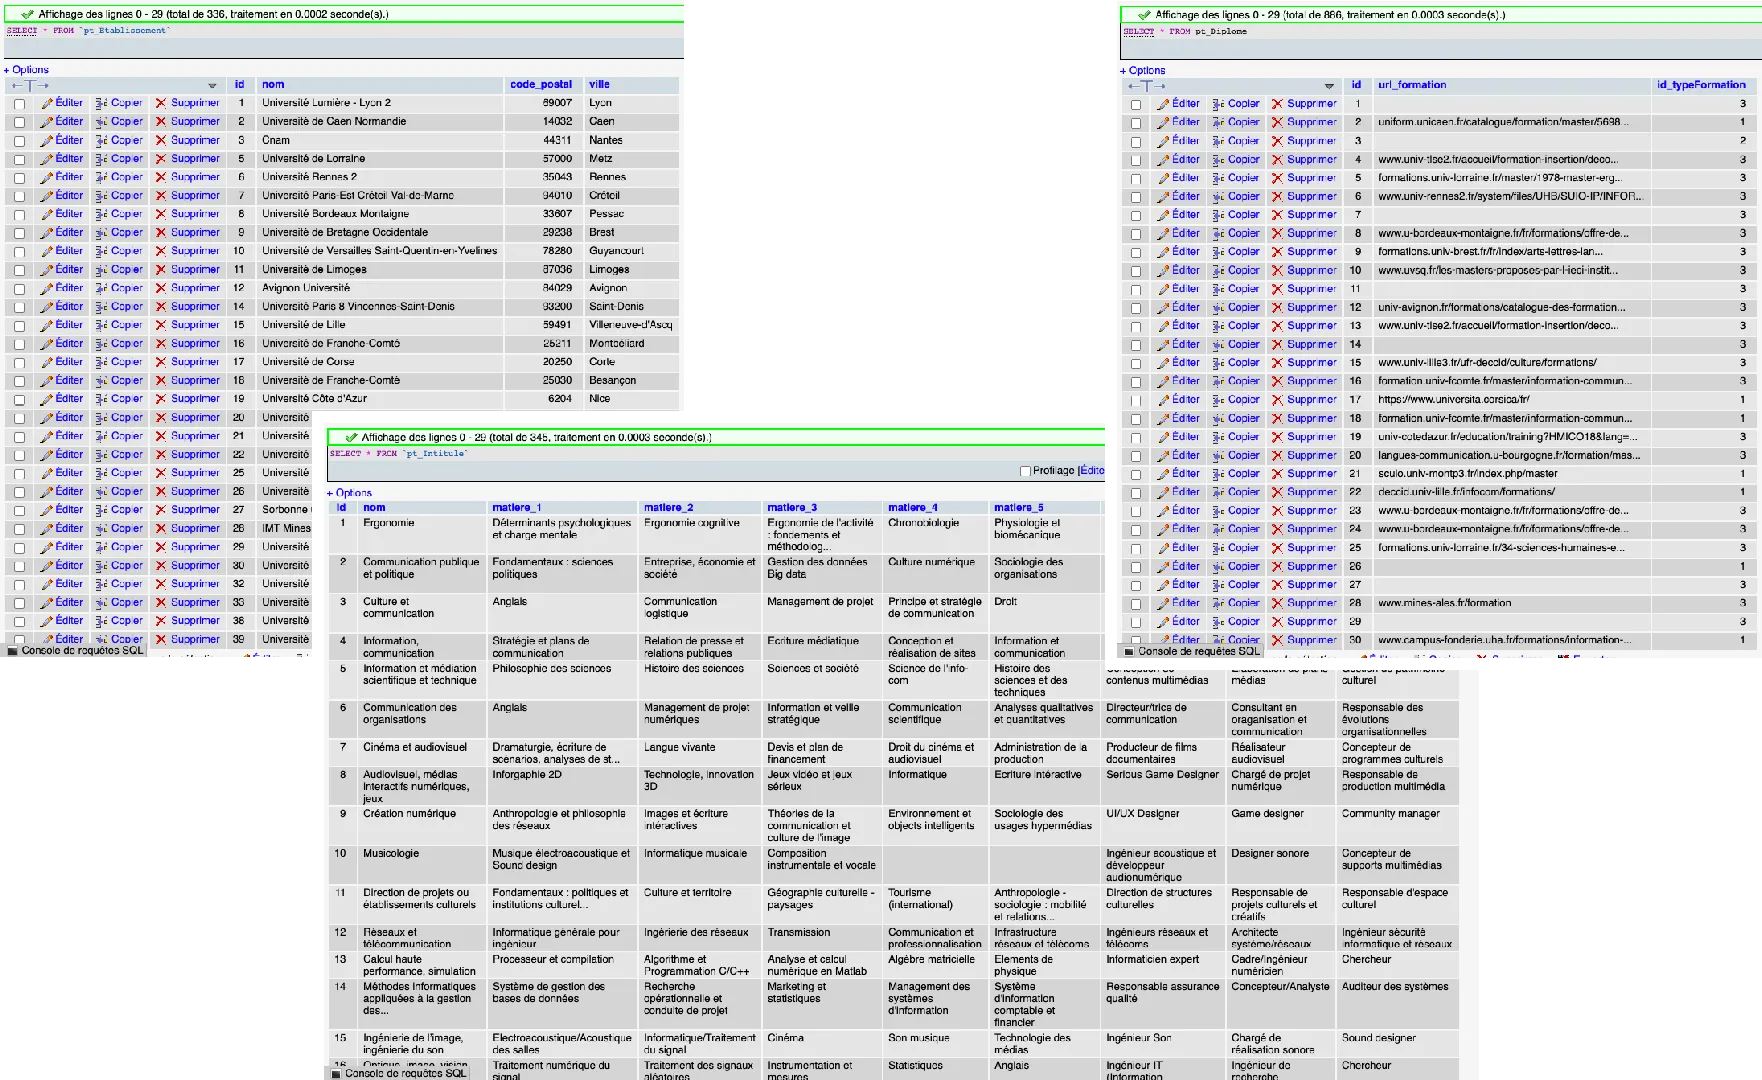
Task: Click the SELECT keyword in the pt_Diplome query
Action: pos(1138,32)
